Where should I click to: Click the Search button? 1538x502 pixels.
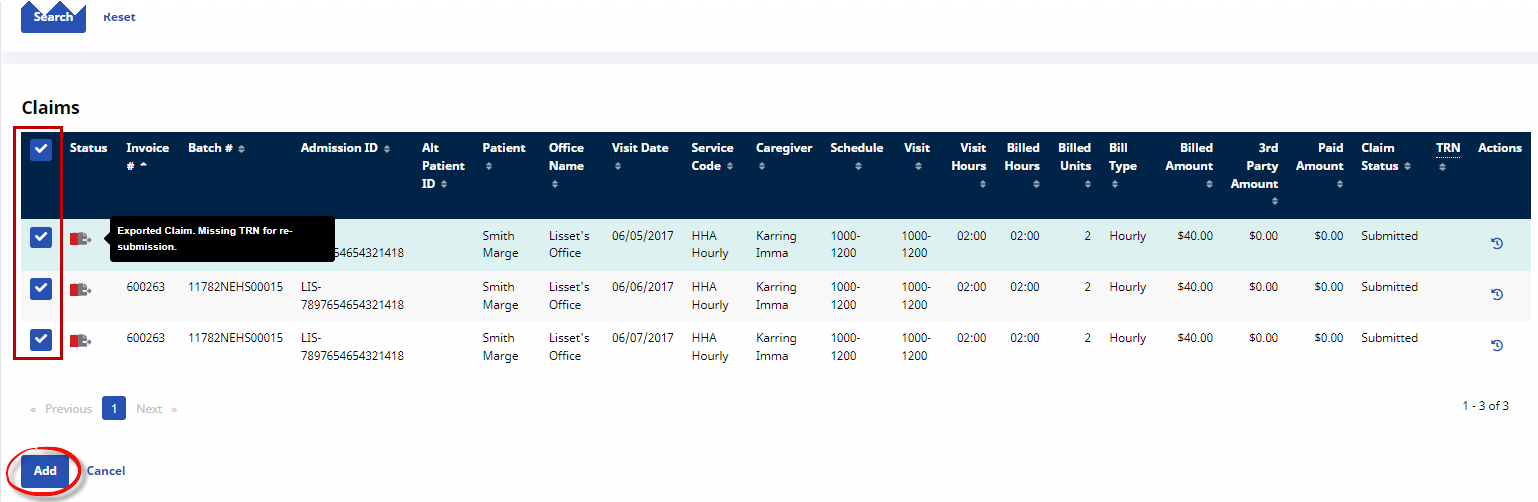[53, 17]
